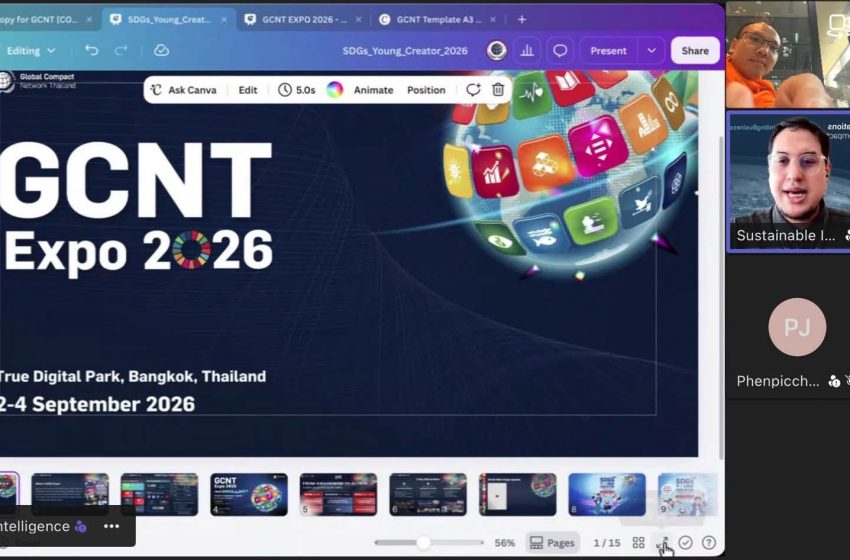Switch to the SDGs_Young_Creat tab
This screenshot has width=850, height=560.
168,20
